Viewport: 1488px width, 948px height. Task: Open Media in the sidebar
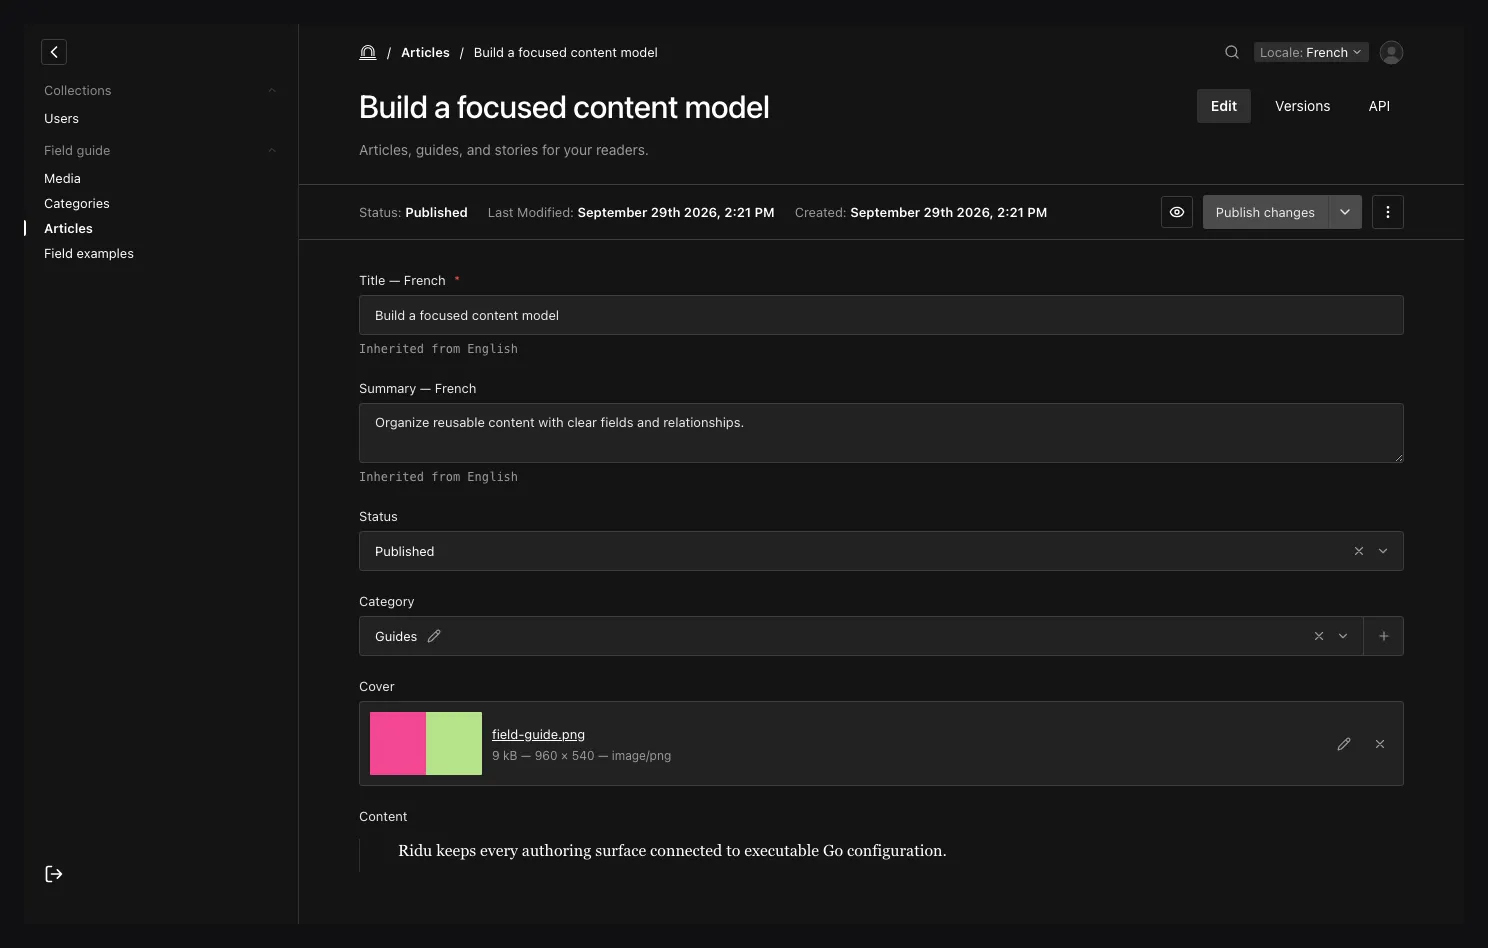62,178
